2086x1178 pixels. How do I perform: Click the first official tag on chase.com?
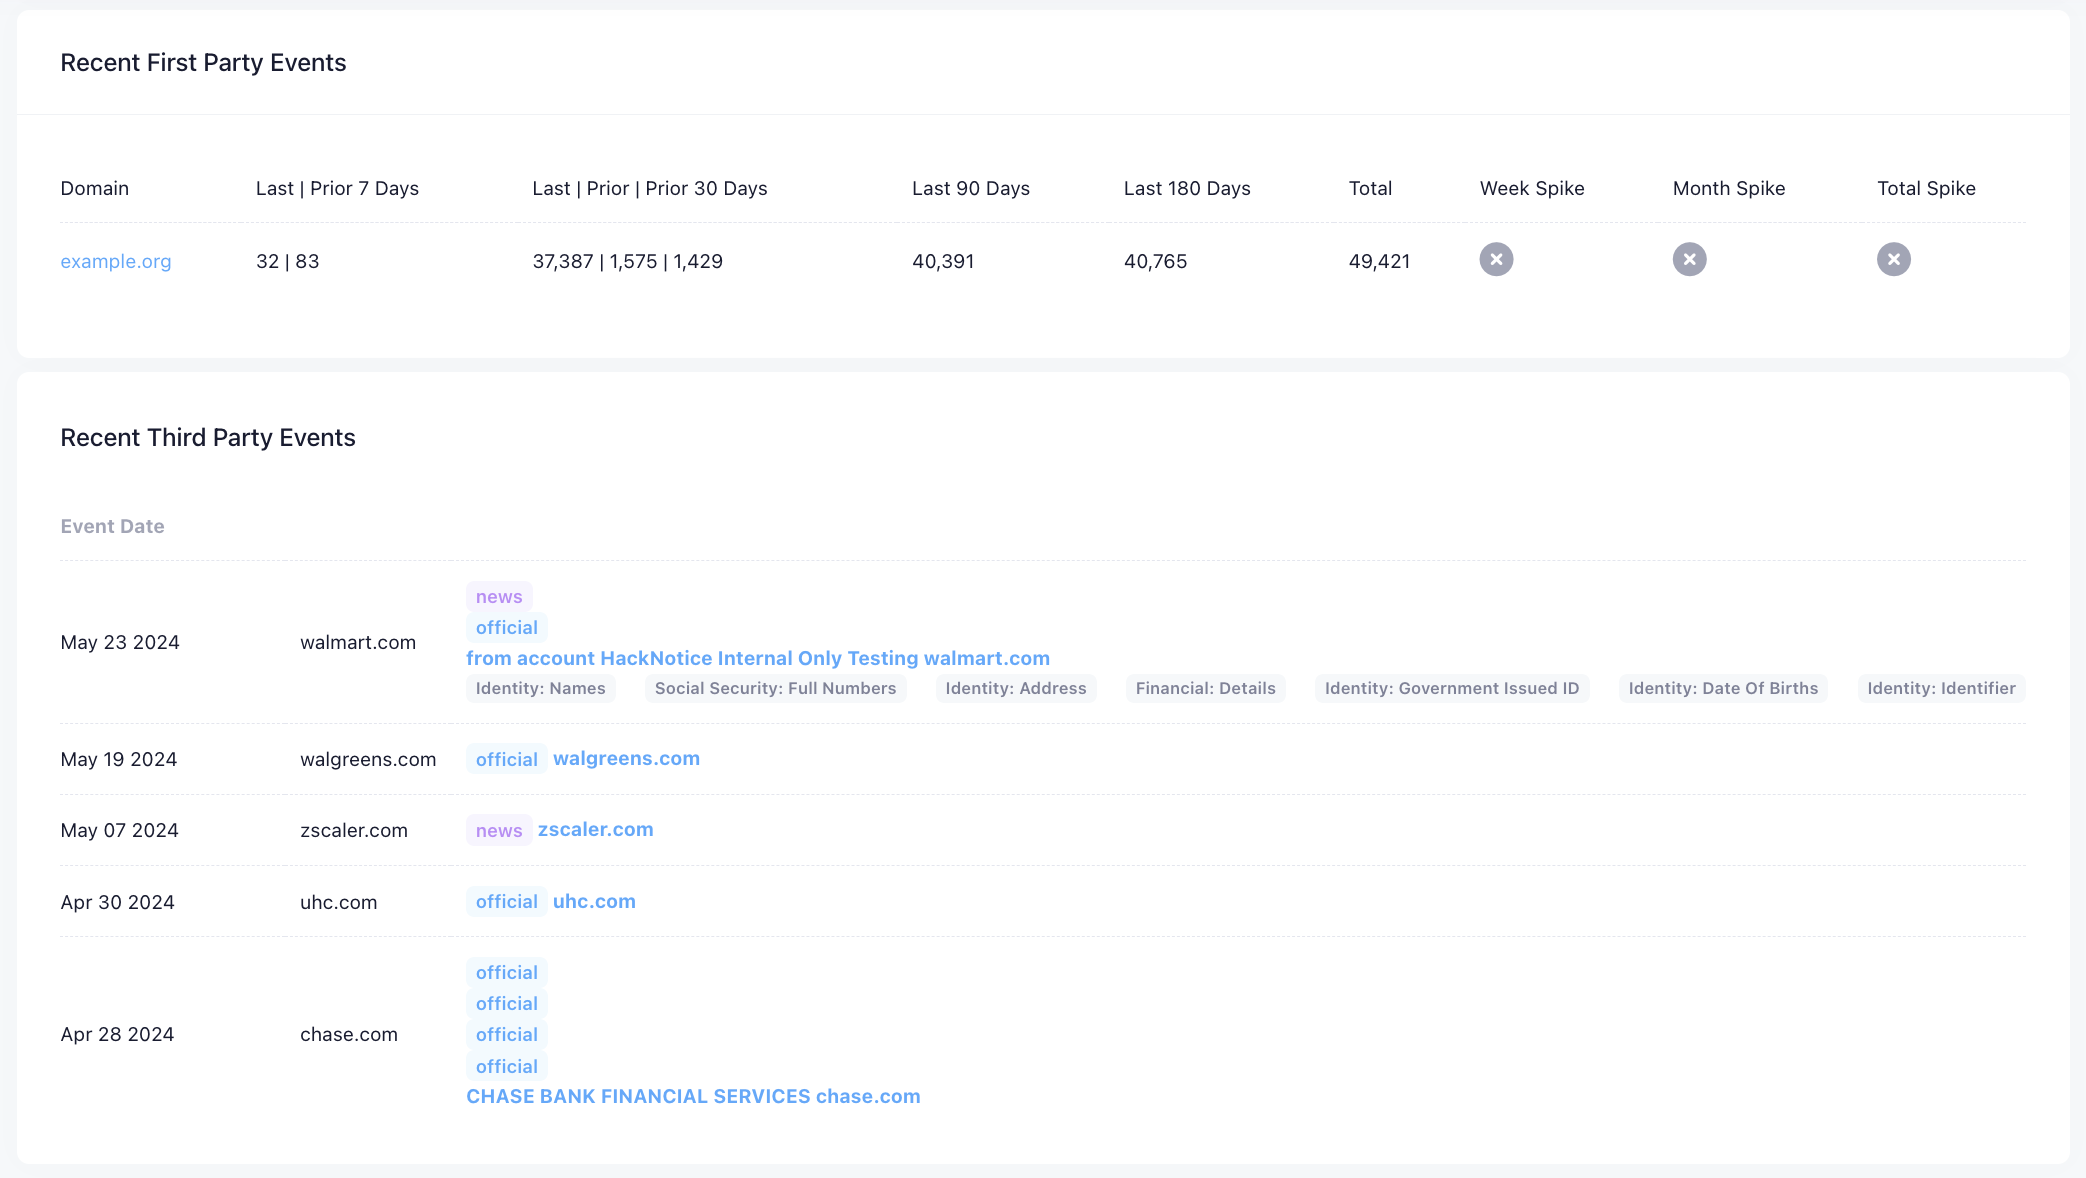pos(506,973)
